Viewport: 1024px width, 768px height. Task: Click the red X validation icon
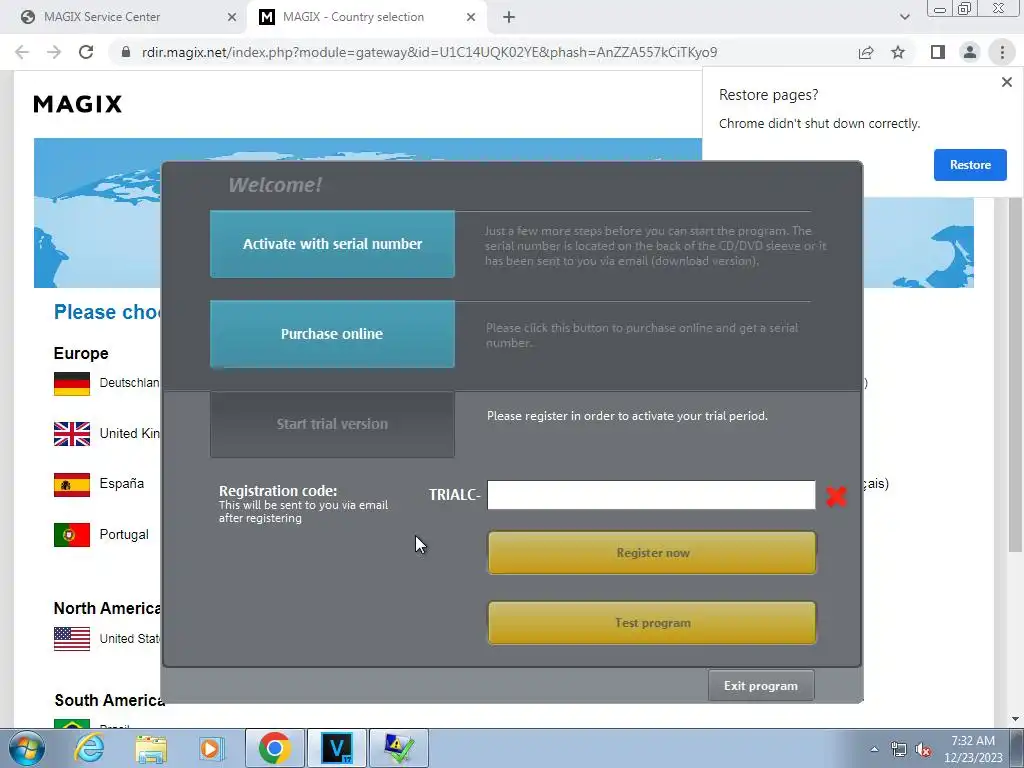(x=836, y=496)
